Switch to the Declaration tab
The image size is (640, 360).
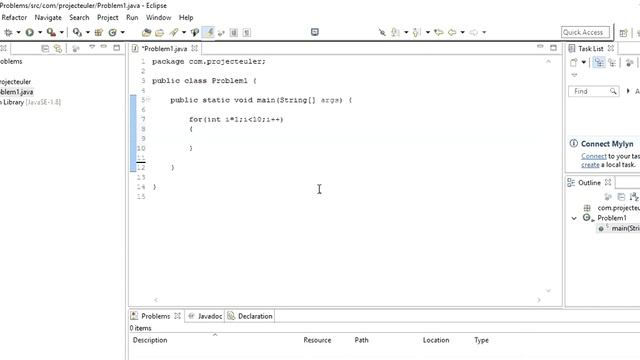tap(250, 316)
